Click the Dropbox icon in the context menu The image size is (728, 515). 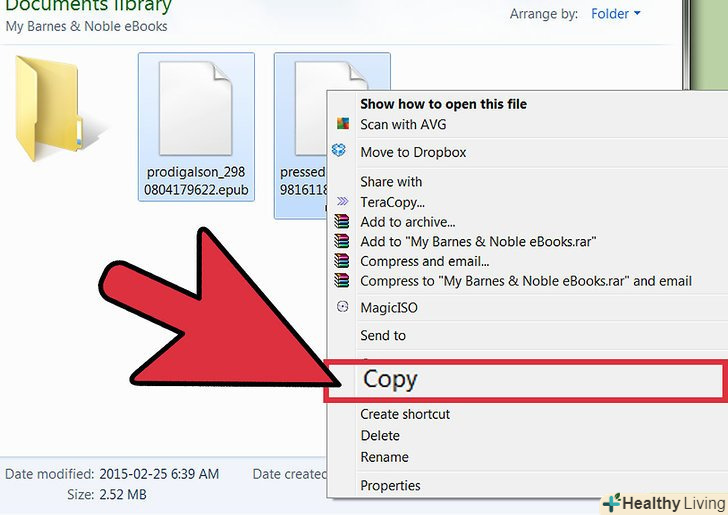(x=339, y=150)
